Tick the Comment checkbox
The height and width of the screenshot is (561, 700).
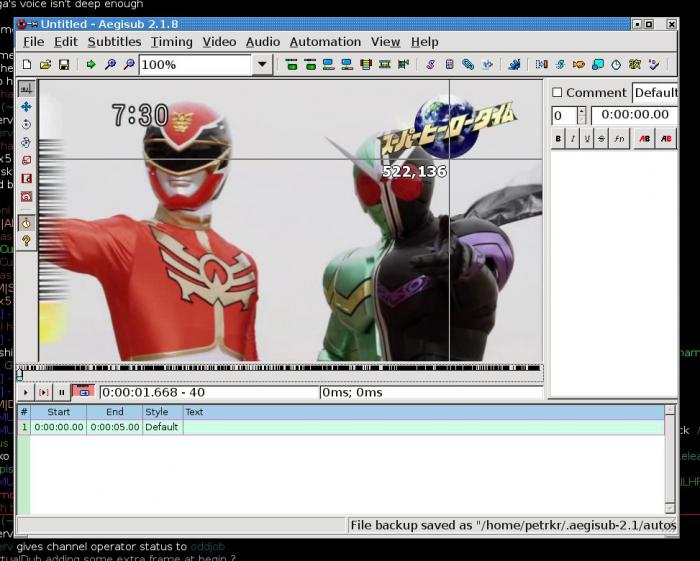point(557,92)
